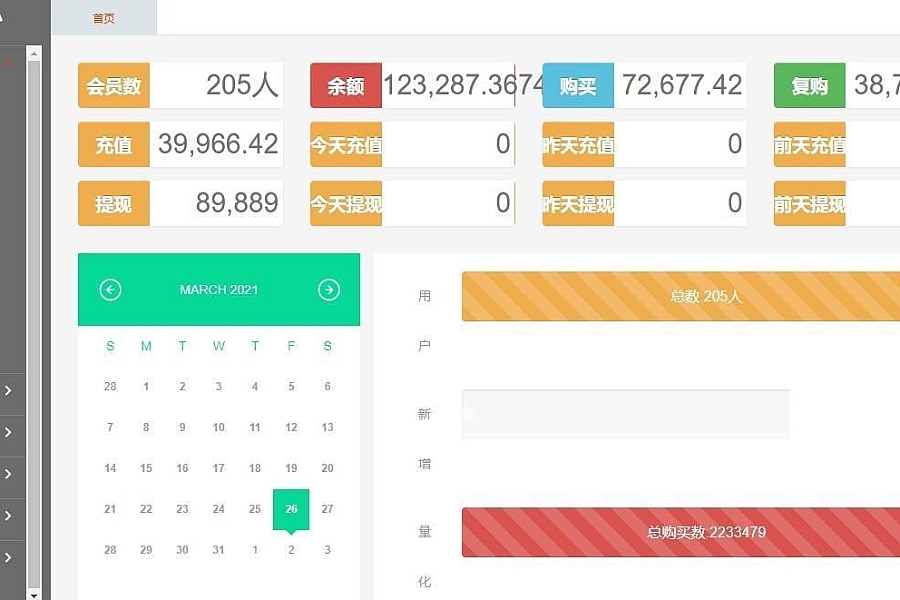Click the 今天充值 label
900x600 pixels.
(346, 145)
